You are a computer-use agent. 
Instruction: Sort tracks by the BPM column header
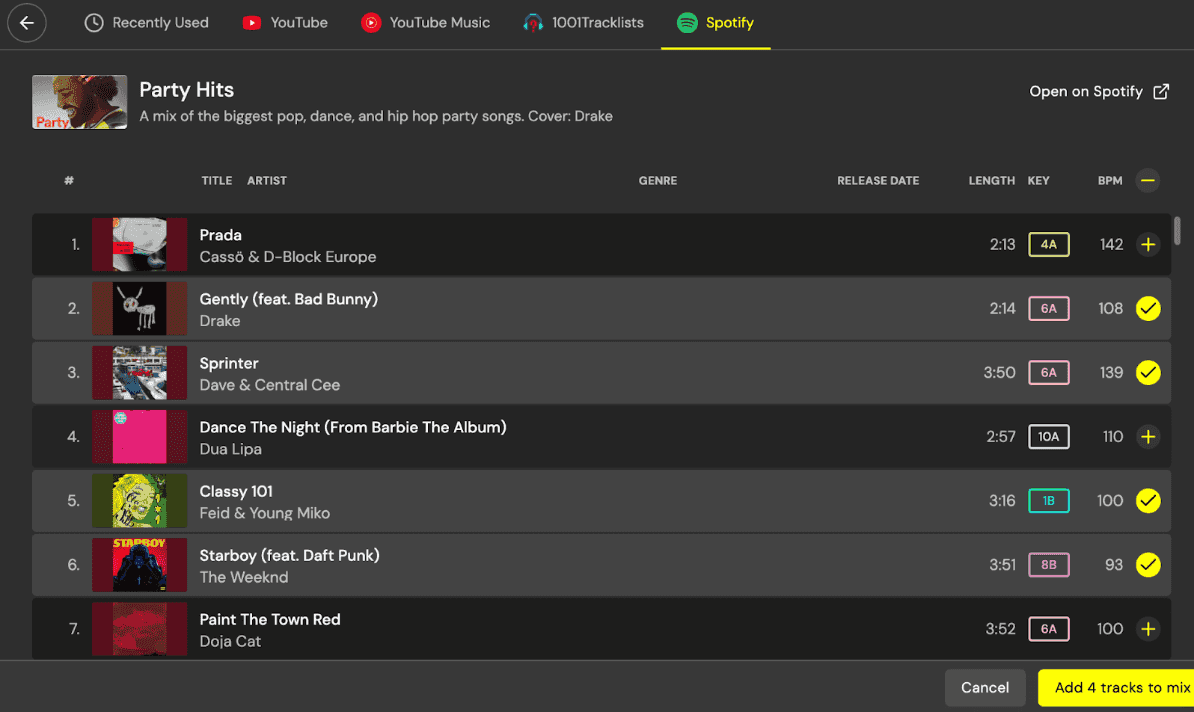click(x=1109, y=181)
